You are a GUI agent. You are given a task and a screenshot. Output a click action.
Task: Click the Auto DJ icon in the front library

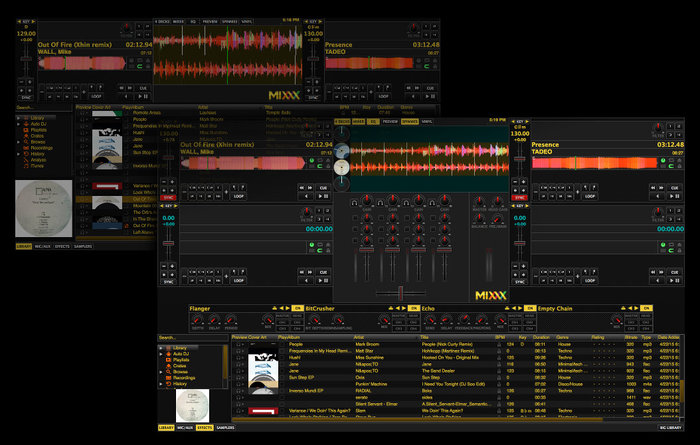168,354
